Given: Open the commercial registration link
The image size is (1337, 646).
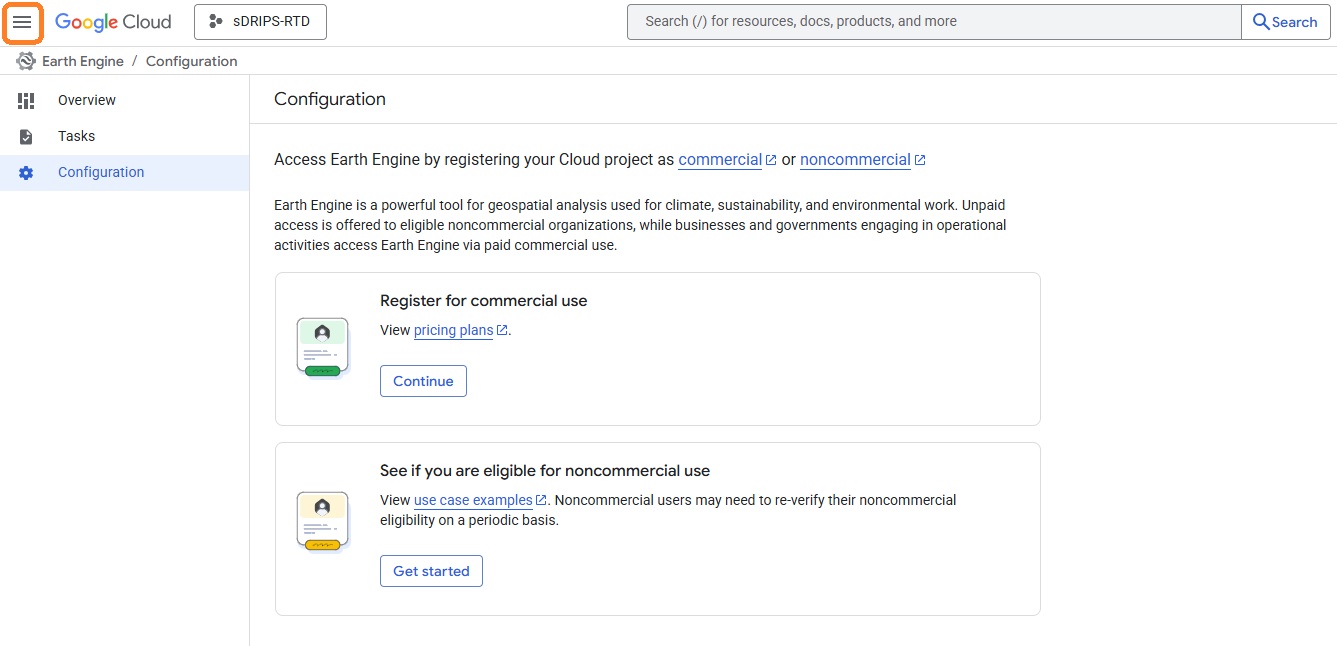Looking at the screenshot, I should click(720, 160).
